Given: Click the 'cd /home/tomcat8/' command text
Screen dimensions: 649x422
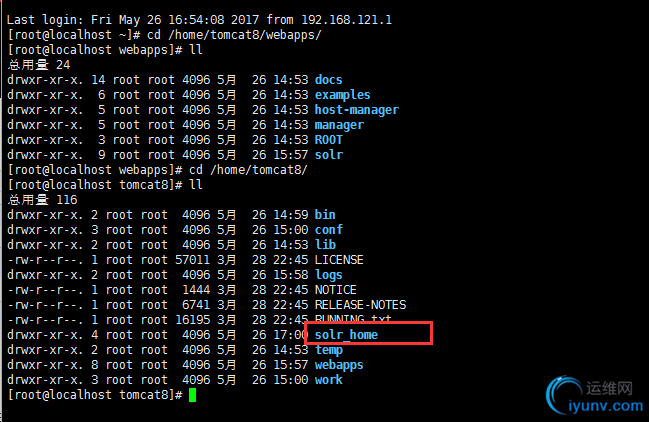Looking at the screenshot, I should [248, 170].
